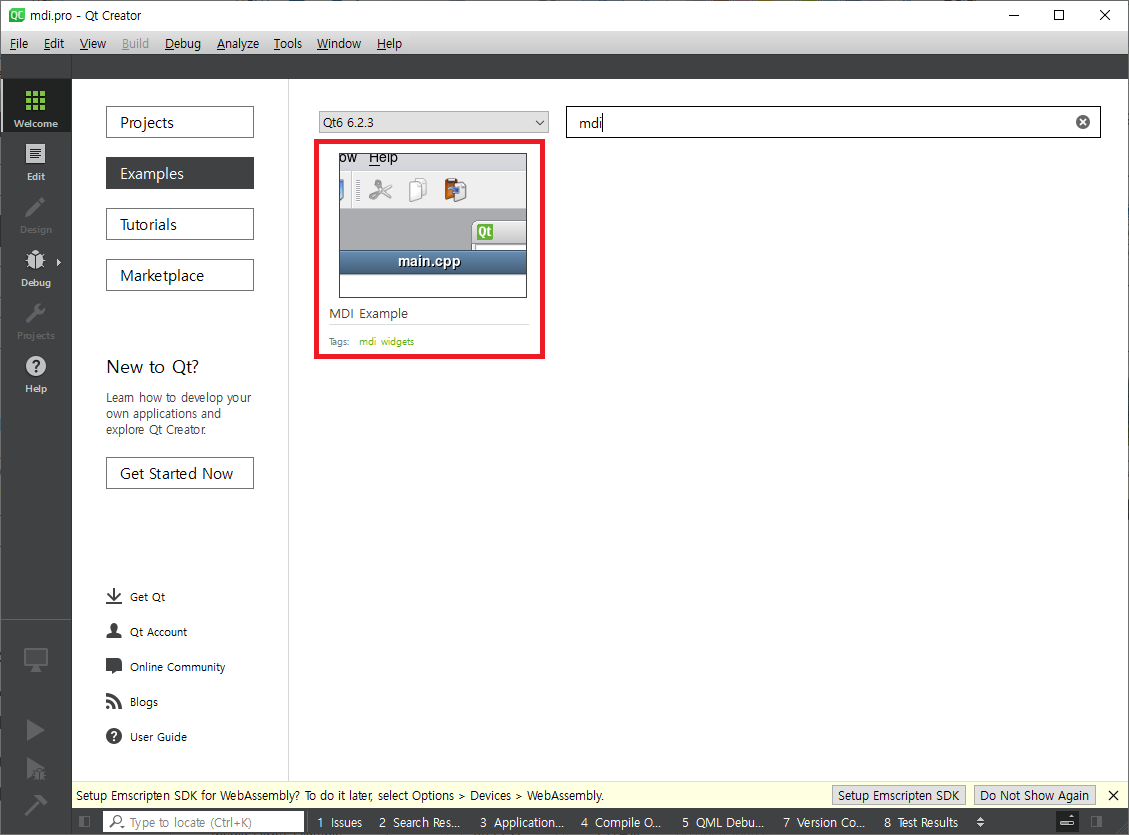Open Debug mode bug icon
1129x835 pixels.
click(x=35, y=261)
